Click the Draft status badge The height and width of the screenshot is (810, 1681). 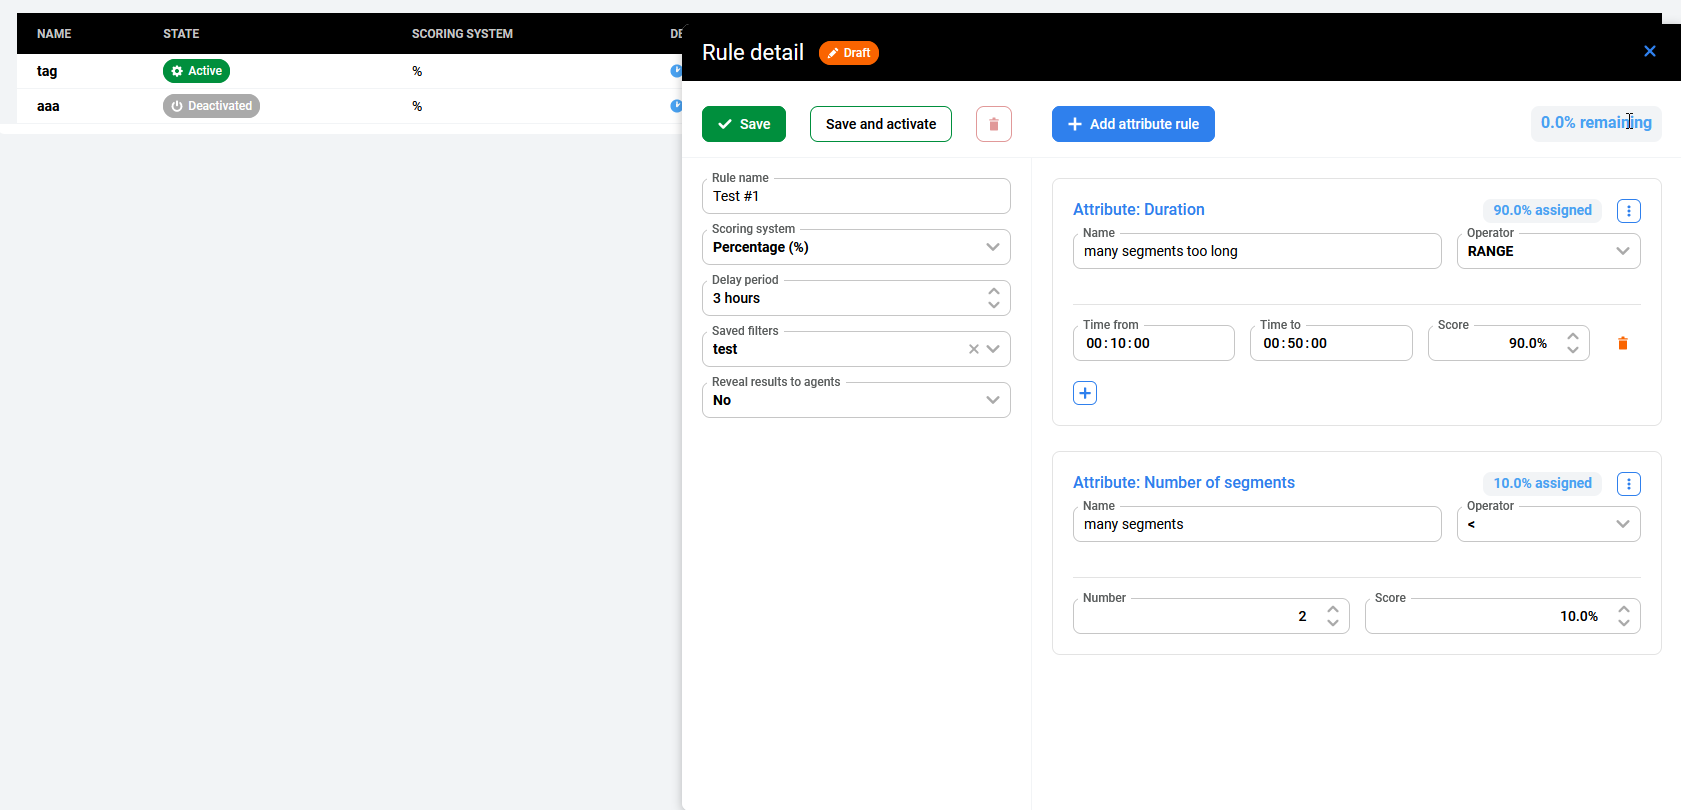pyautogui.click(x=849, y=53)
